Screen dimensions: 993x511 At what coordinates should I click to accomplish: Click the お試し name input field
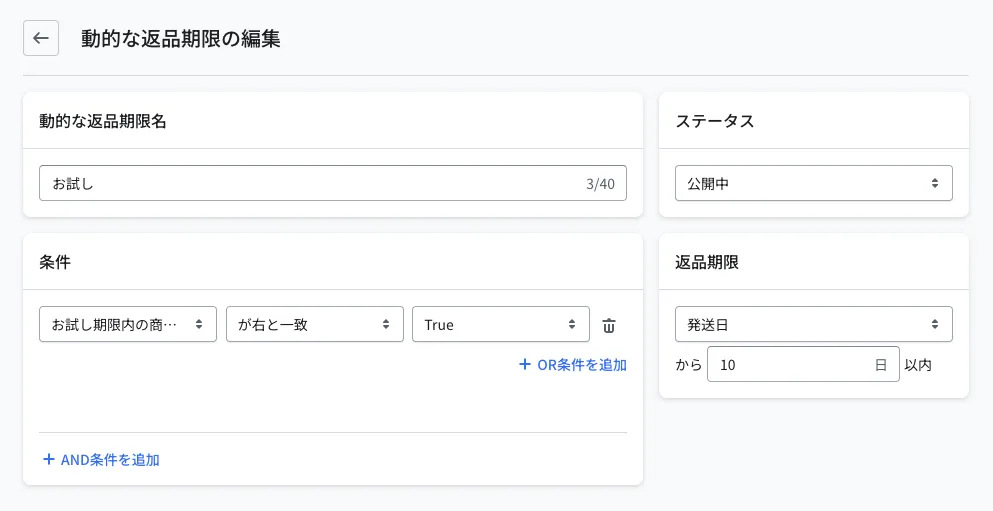332,184
